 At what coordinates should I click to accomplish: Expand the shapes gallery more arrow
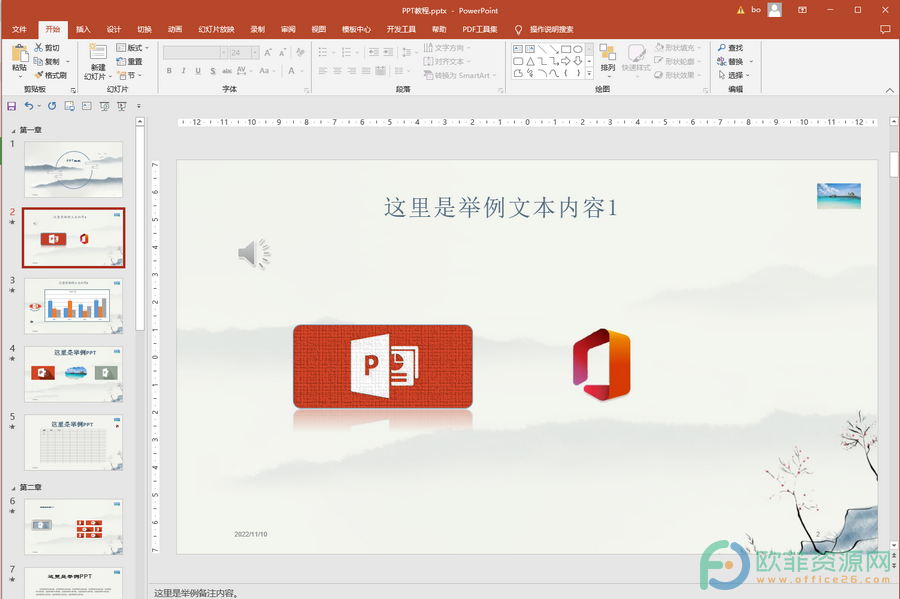(589, 73)
